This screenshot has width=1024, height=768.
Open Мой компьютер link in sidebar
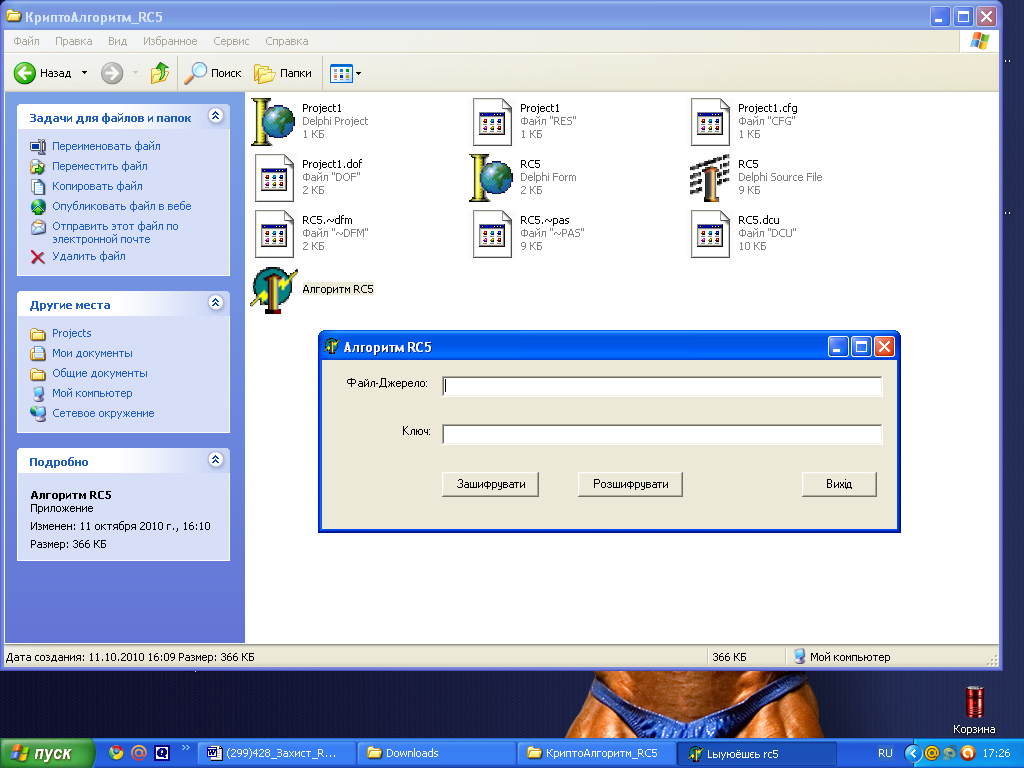click(92, 394)
